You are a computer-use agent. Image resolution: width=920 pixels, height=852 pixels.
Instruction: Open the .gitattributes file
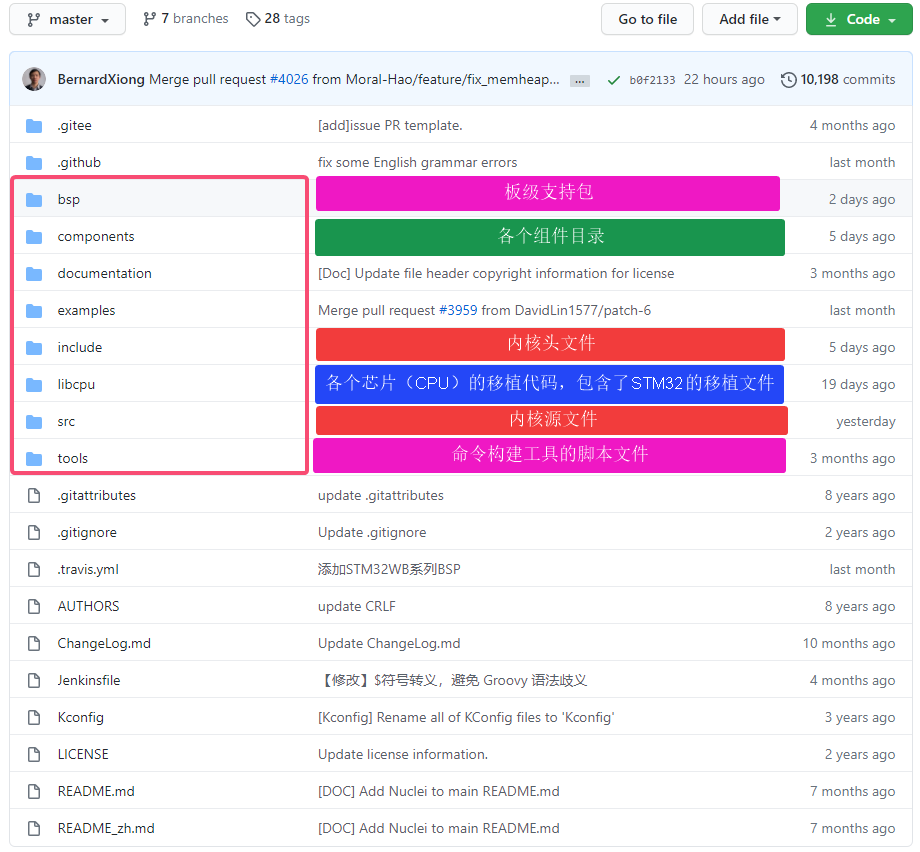pos(97,495)
